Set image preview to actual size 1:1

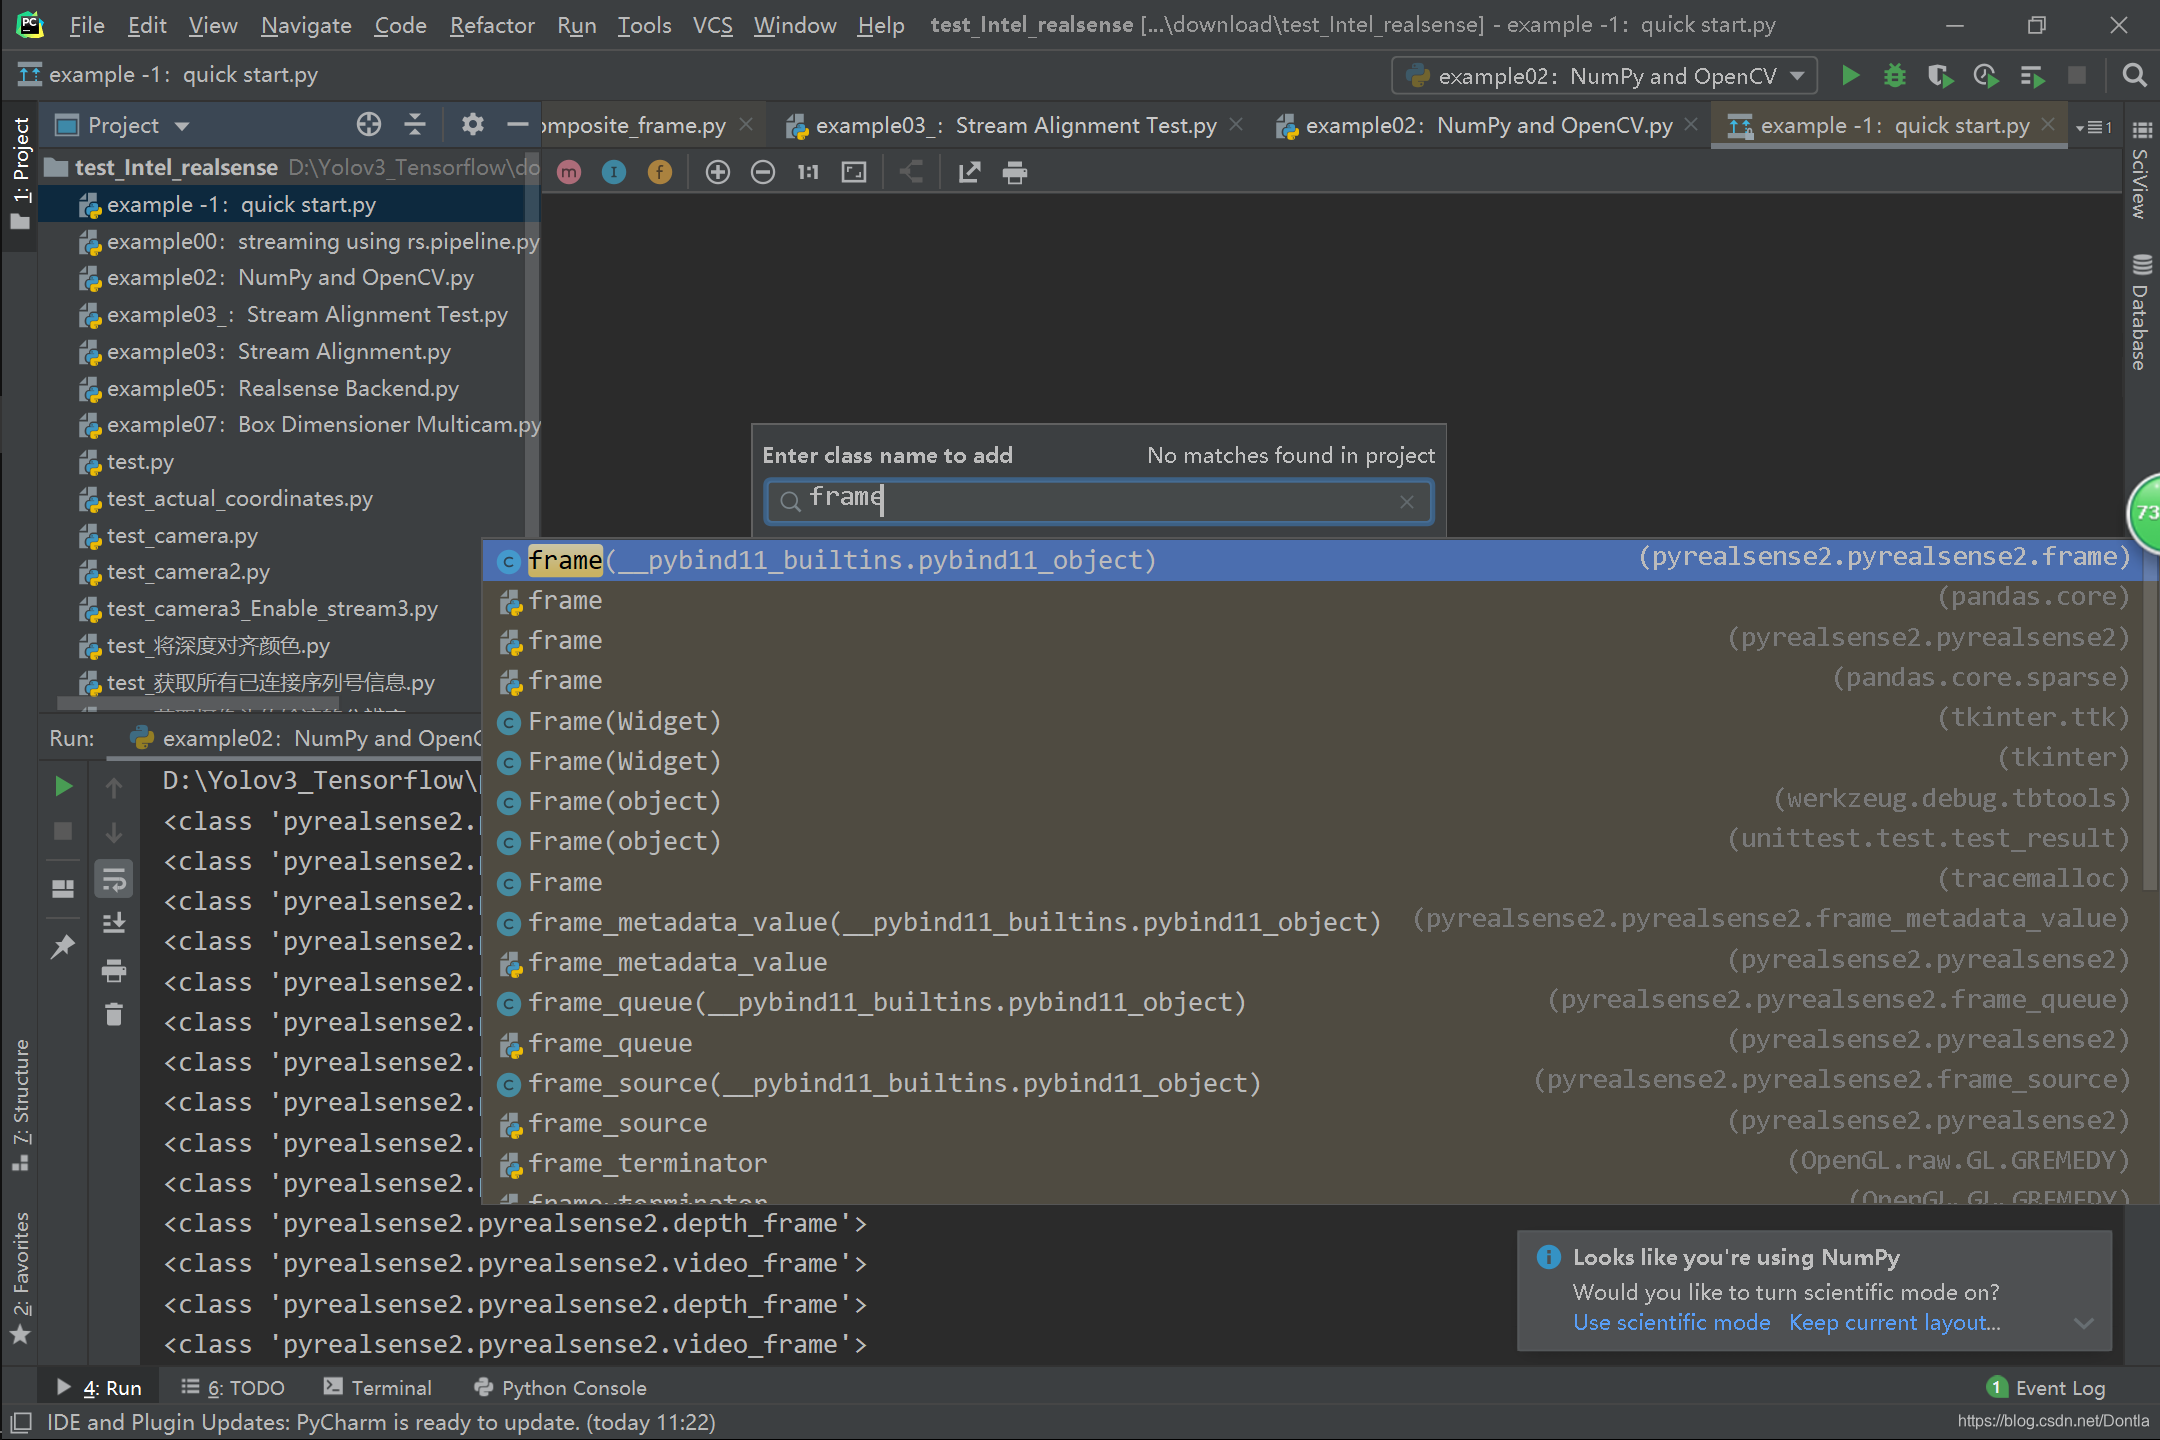tap(807, 171)
